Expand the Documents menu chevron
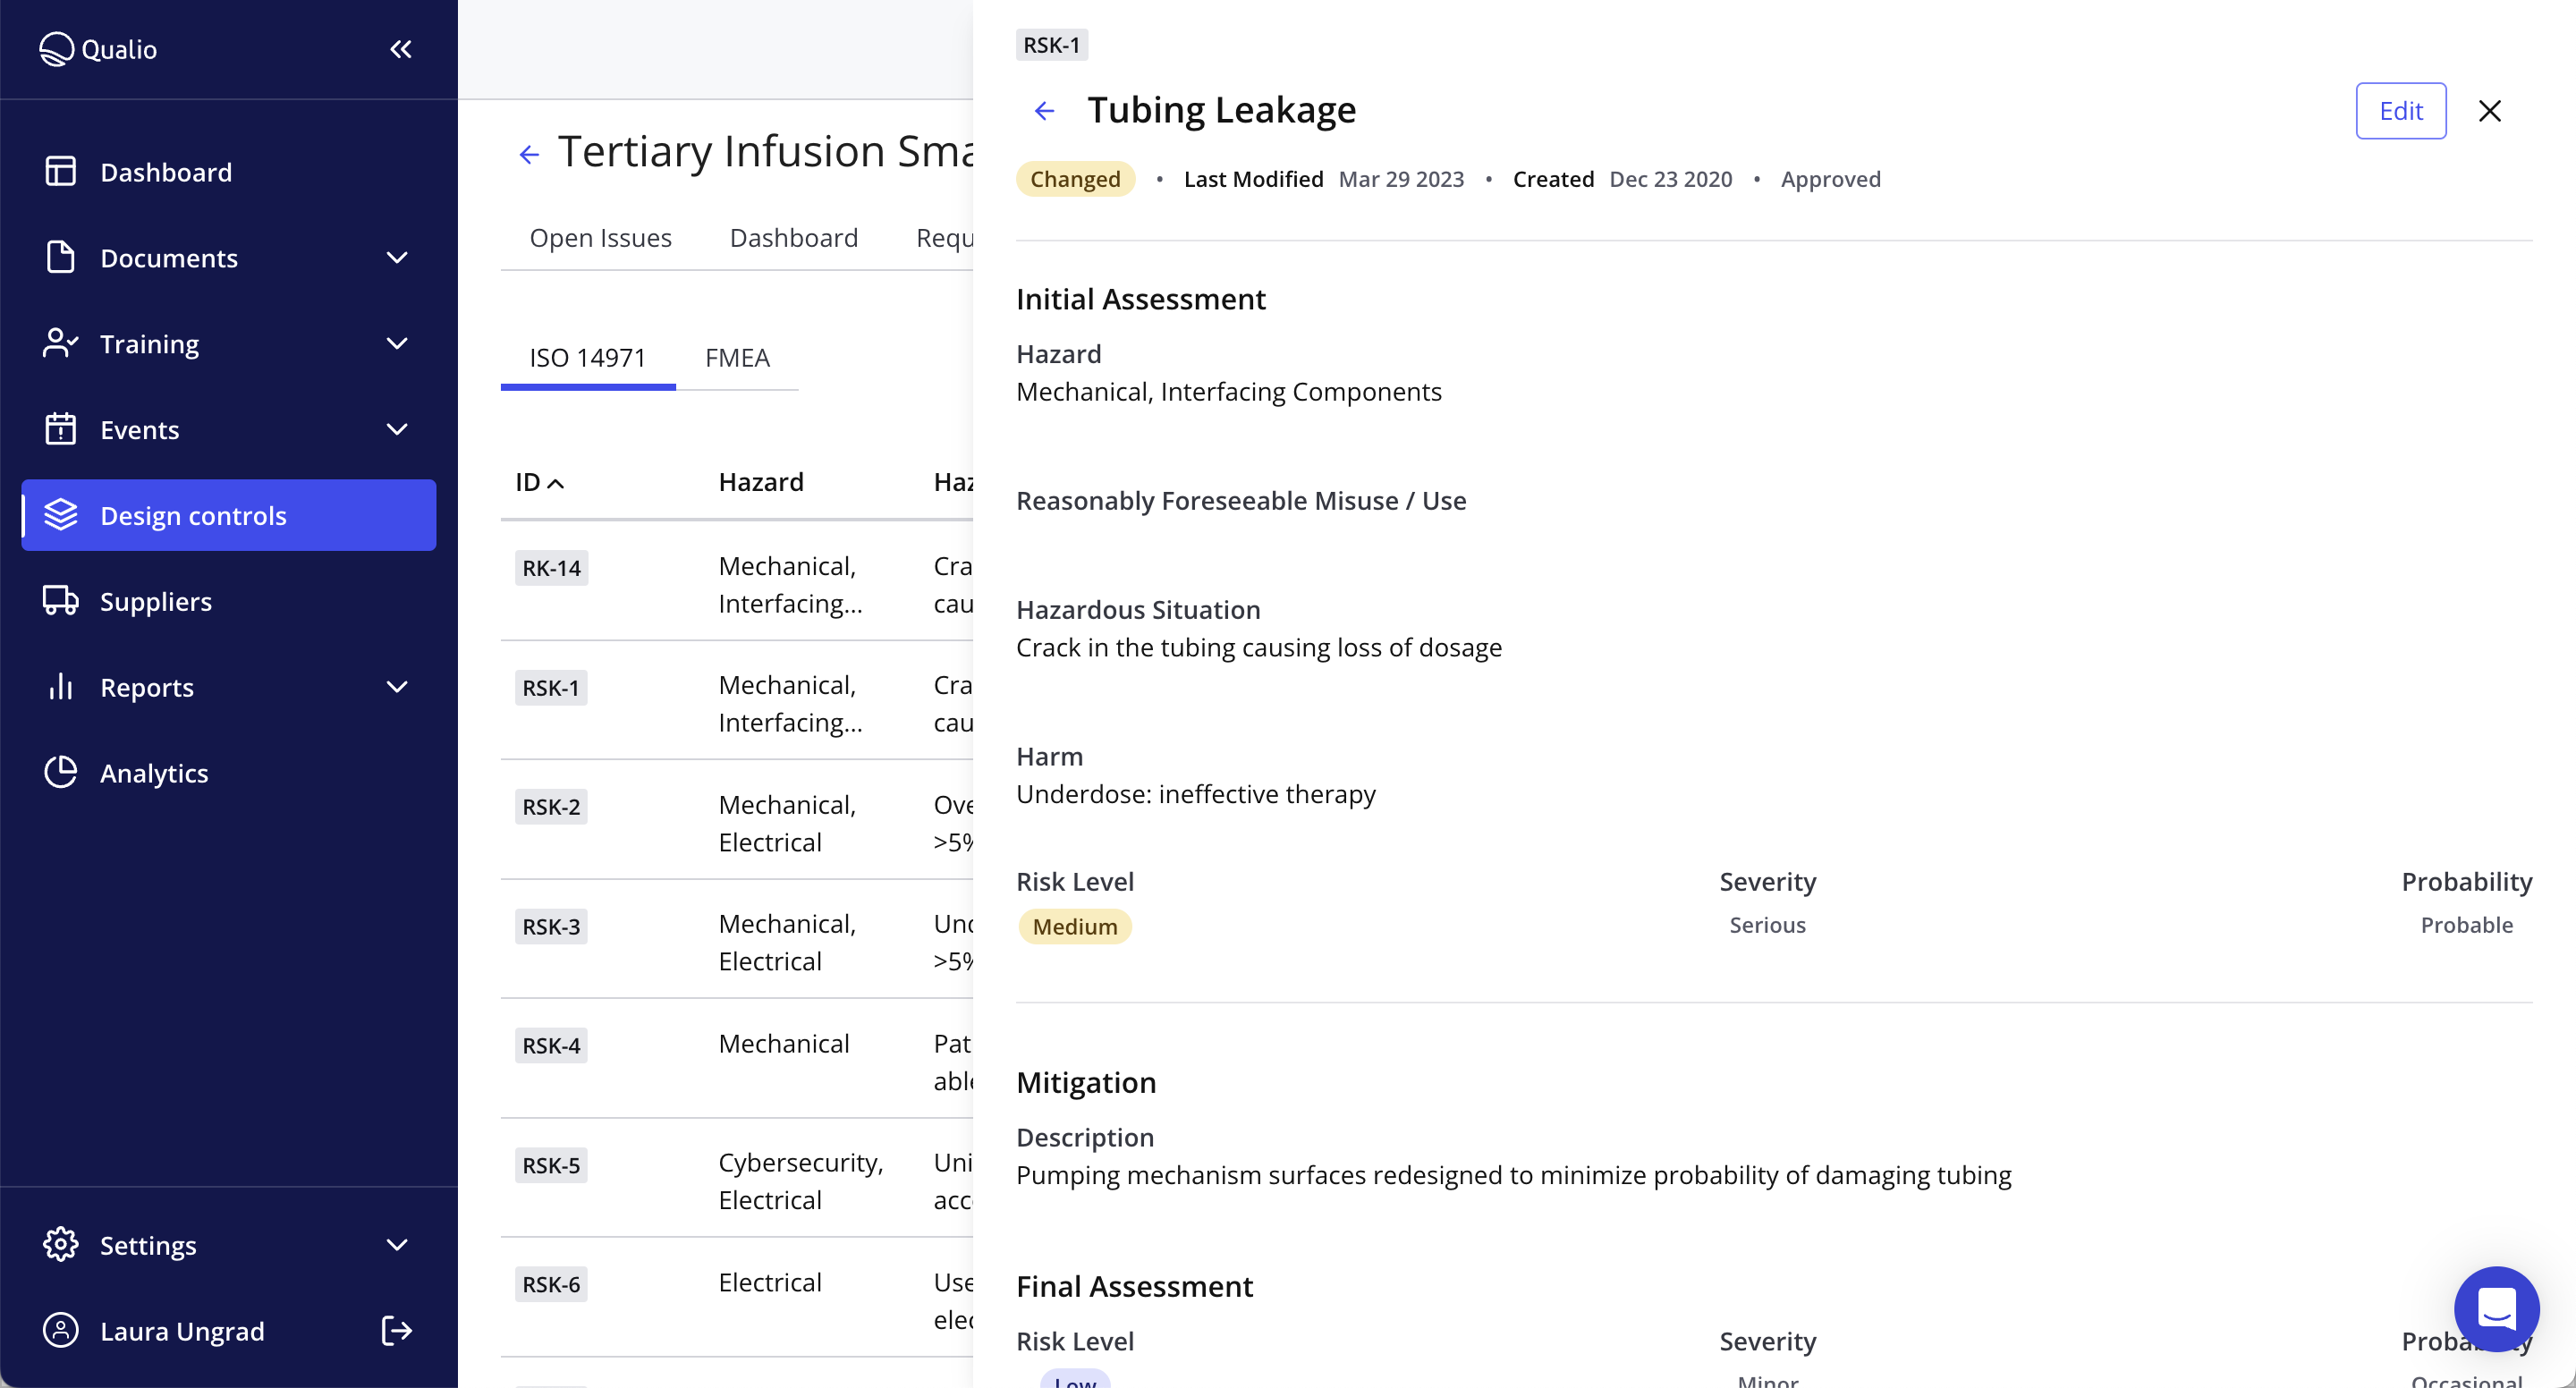 click(397, 258)
